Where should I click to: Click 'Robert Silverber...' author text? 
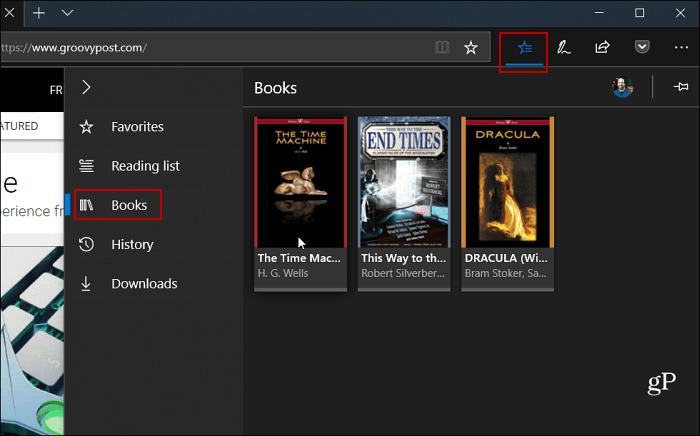(x=403, y=273)
